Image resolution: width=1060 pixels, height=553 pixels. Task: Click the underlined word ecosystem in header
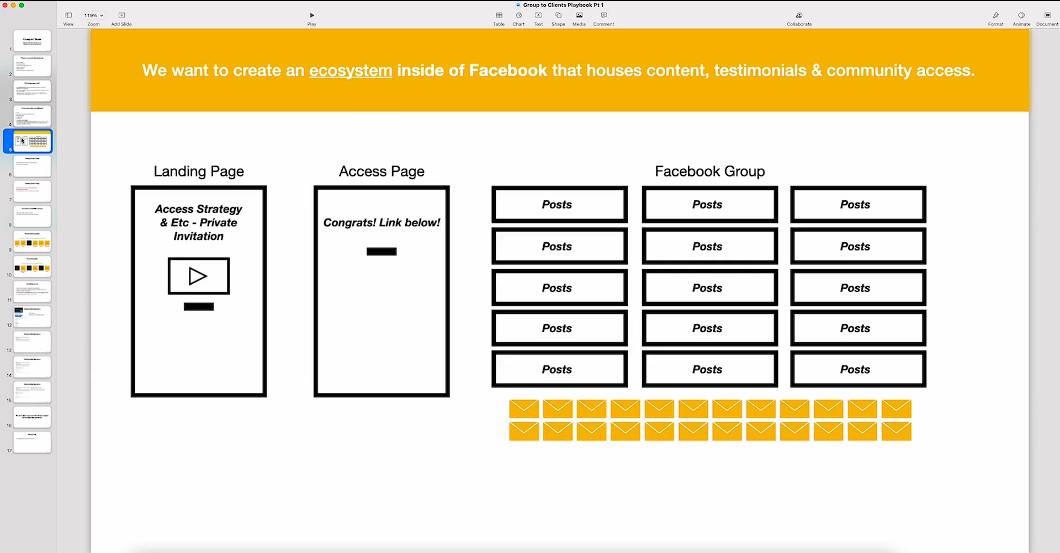(x=350, y=71)
